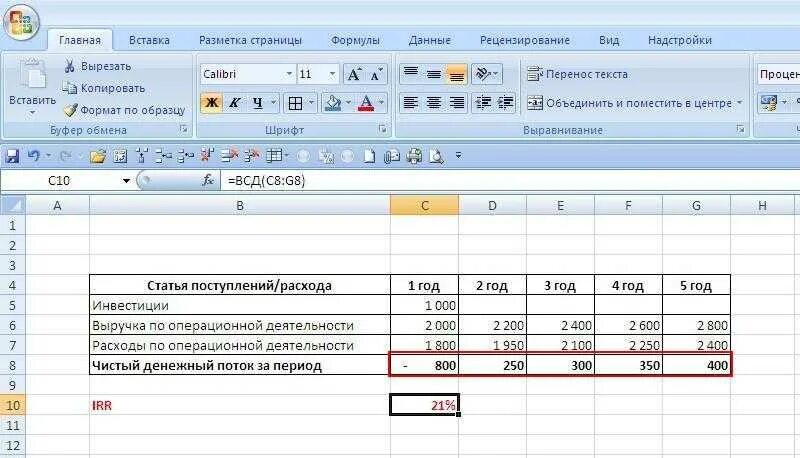Viewport: 800px width, 458px height.
Task: Expand the font color dropdown arrow
Action: point(382,104)
